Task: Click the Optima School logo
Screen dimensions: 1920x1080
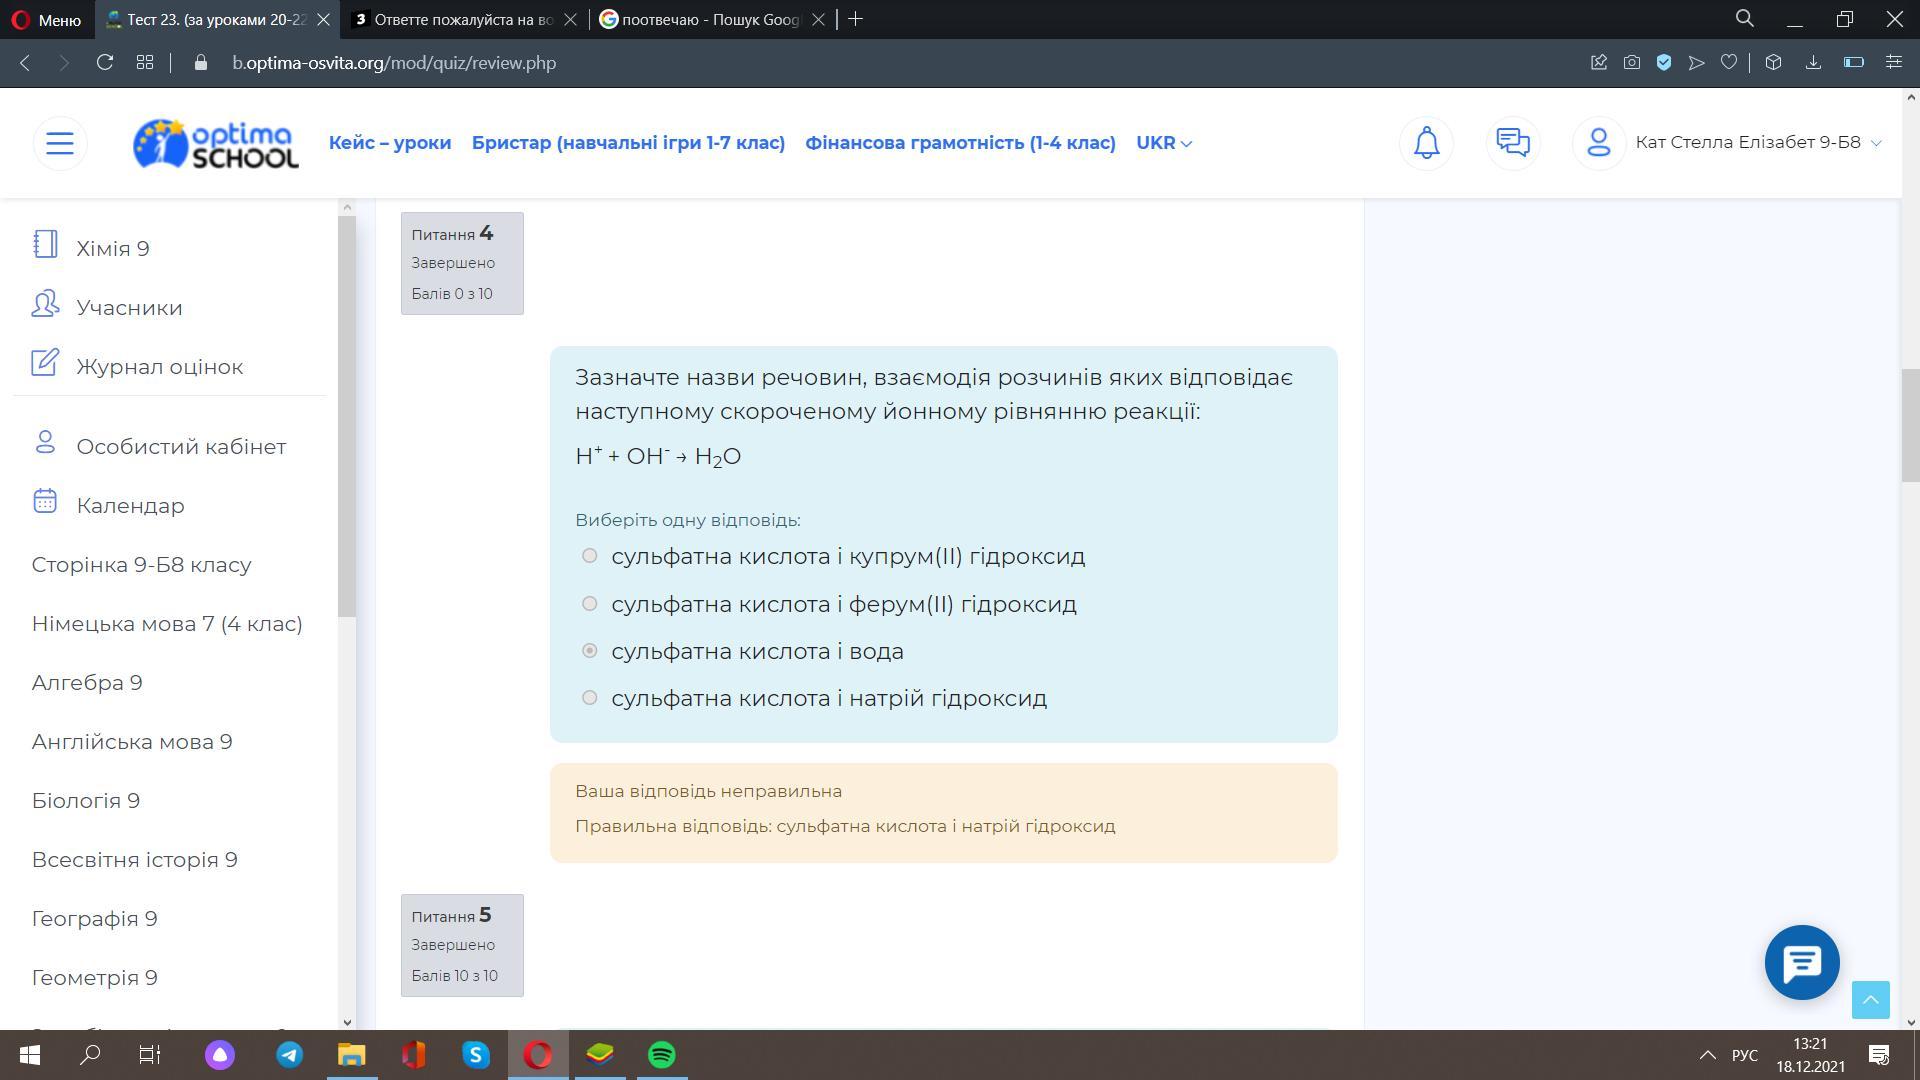Action: (216, 143)
